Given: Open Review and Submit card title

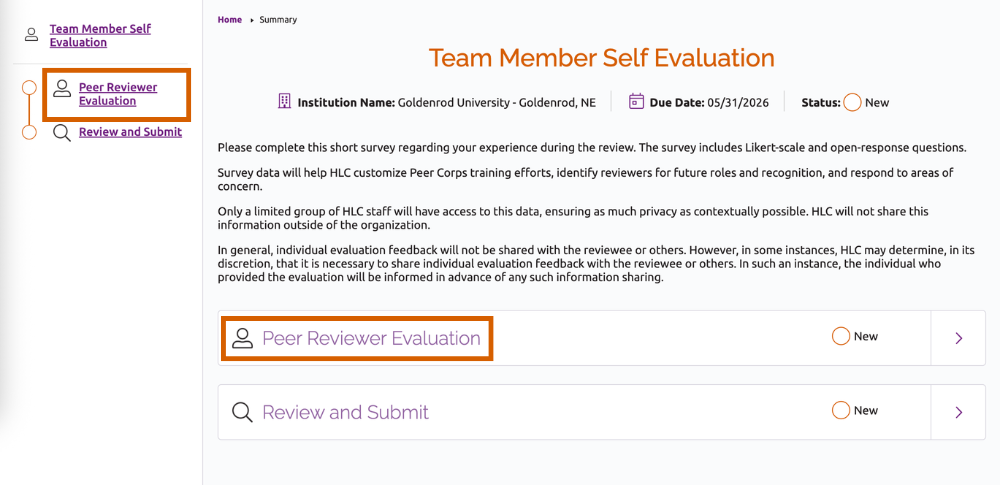Looking at the screenshot, I should (346, 412).
